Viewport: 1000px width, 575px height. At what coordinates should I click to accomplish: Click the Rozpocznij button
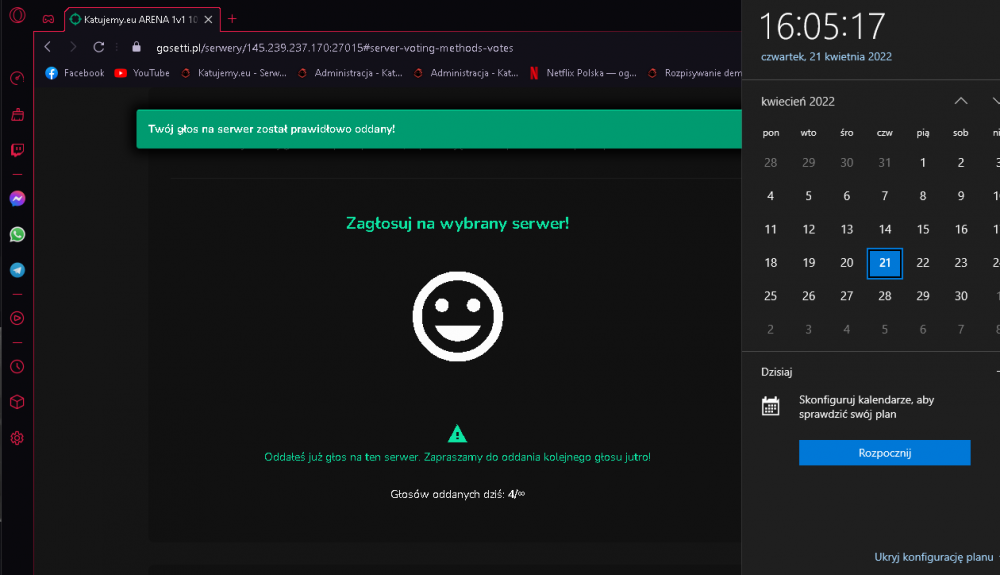885,453
